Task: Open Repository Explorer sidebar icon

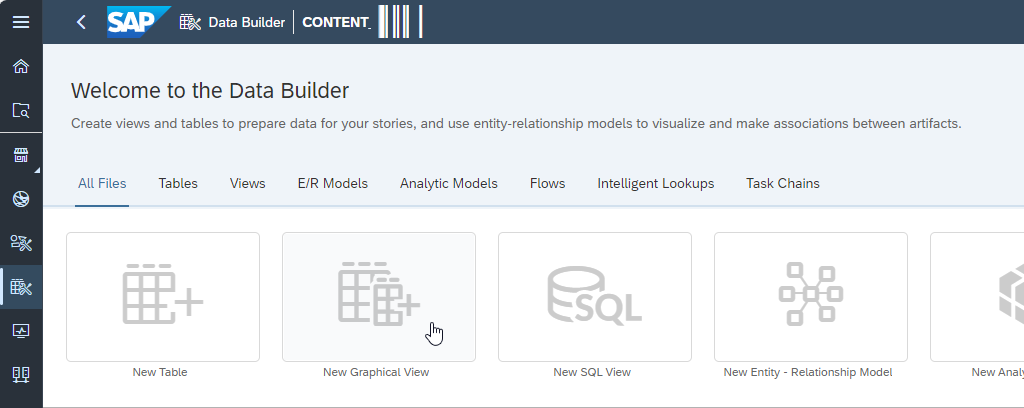Action: pyautogui.click(x=21, y=111)
